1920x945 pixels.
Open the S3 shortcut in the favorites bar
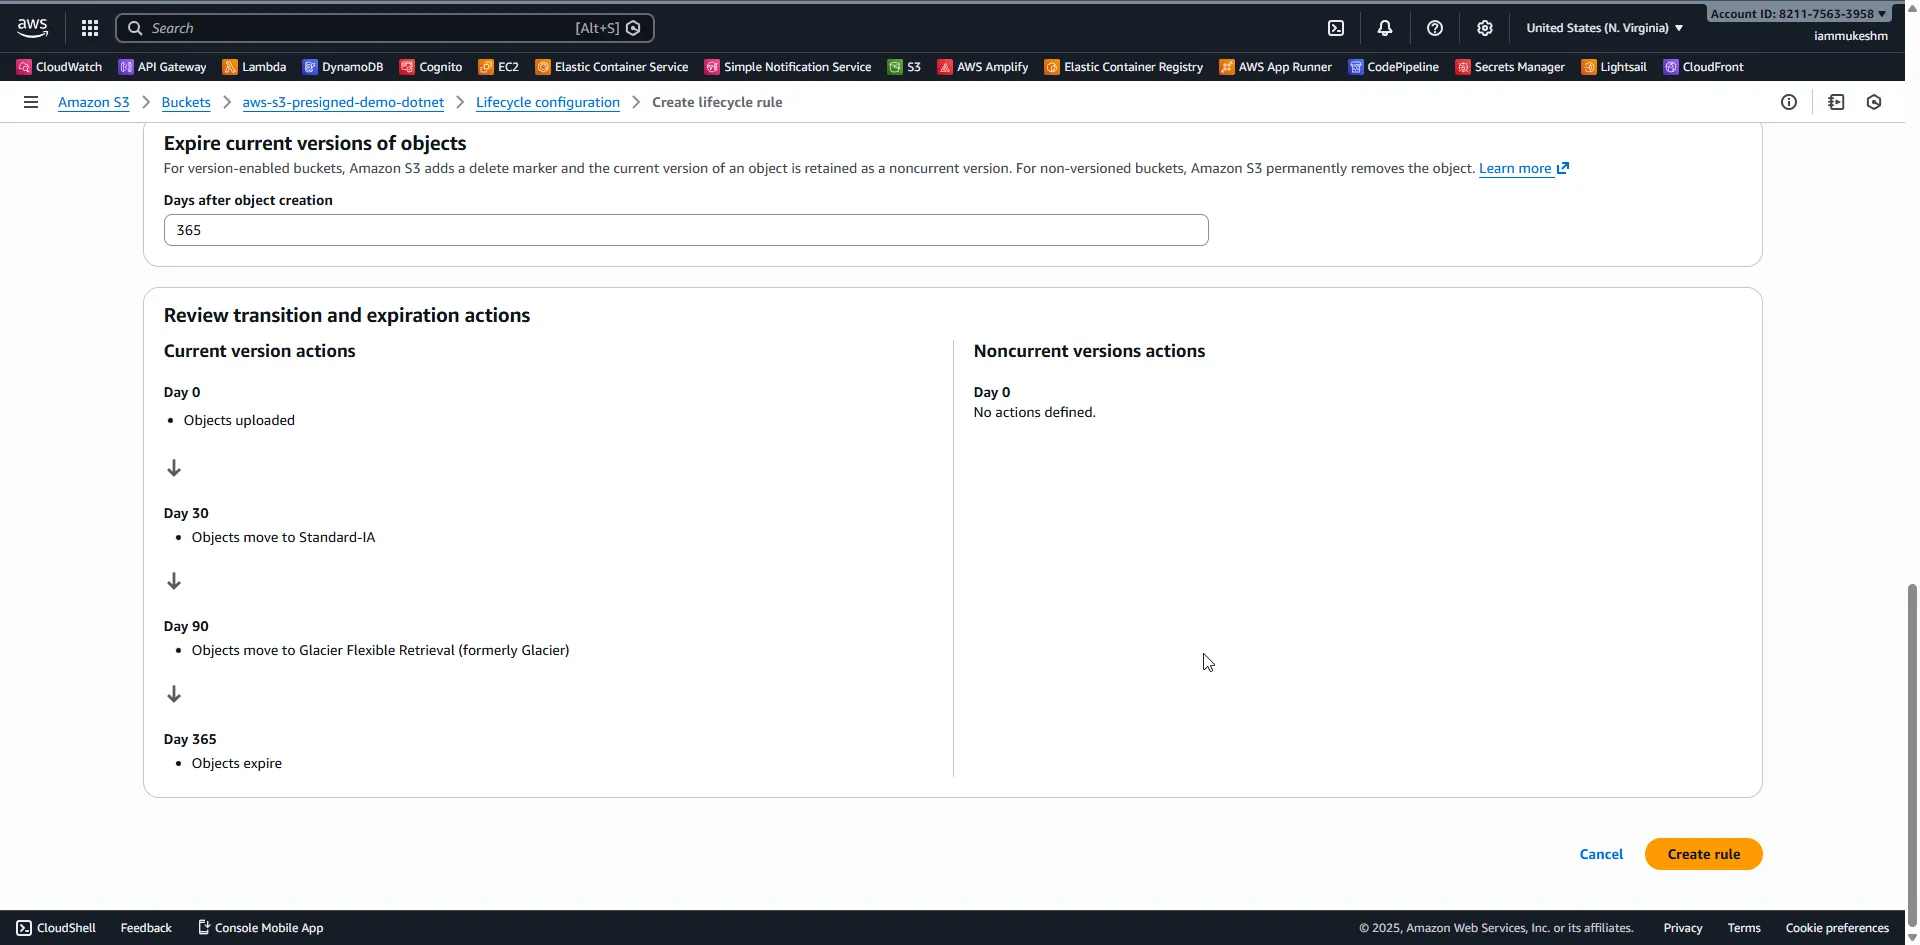click(904, 67)
